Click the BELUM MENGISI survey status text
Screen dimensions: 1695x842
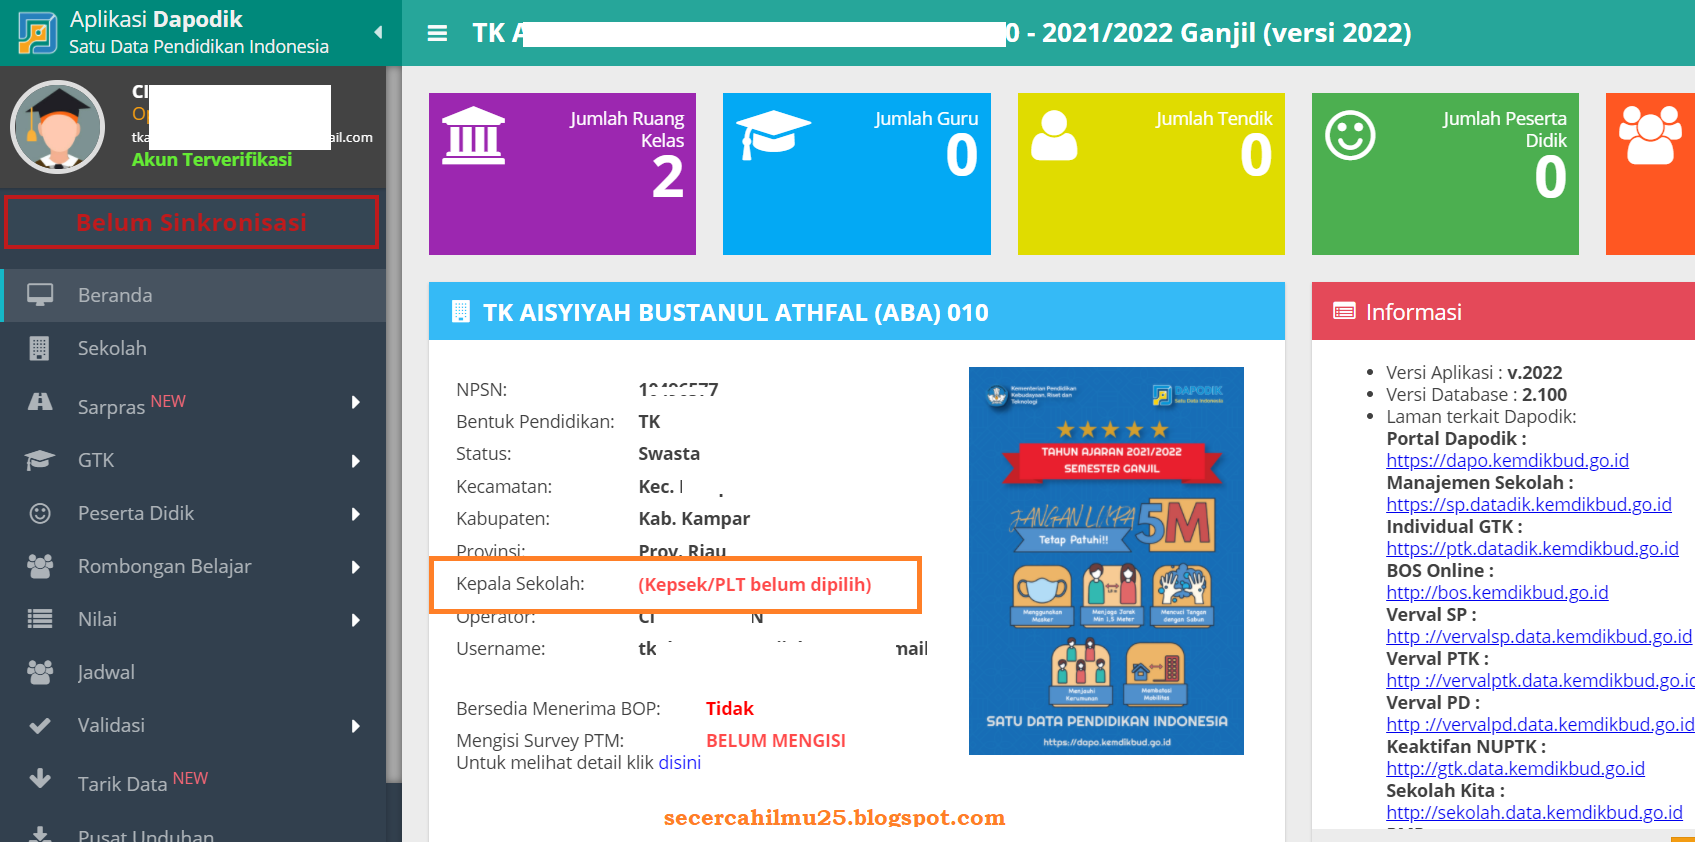(x=776, y=740)
